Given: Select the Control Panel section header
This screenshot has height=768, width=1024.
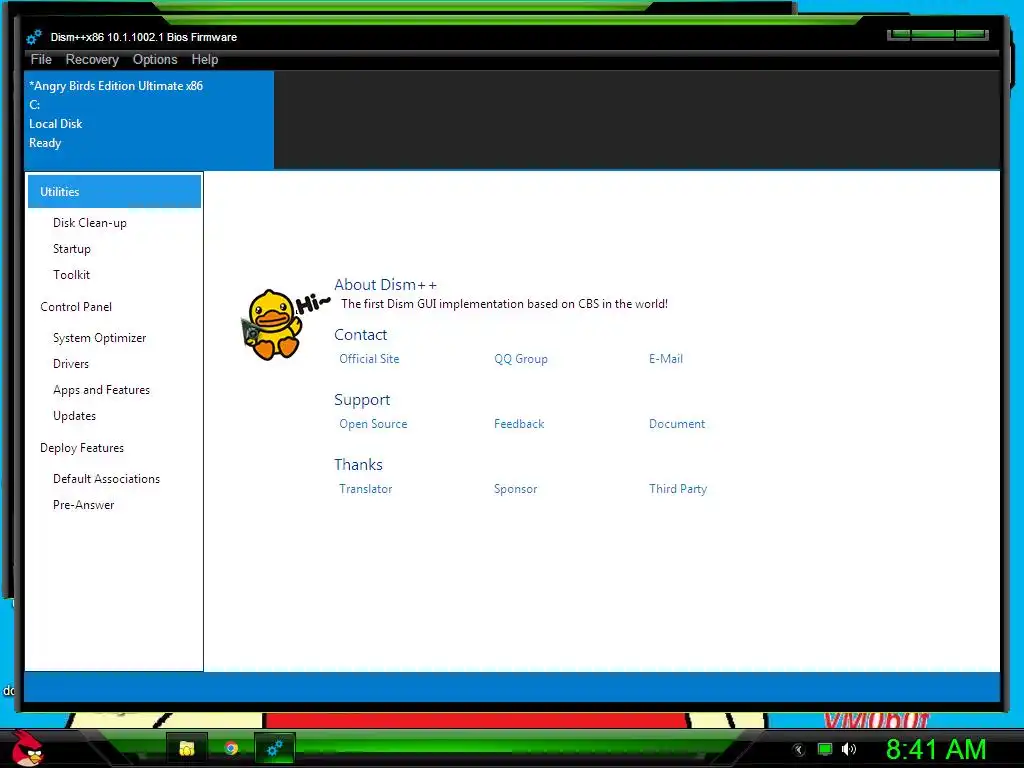Looking at the screenshot, I should [76, 307].
